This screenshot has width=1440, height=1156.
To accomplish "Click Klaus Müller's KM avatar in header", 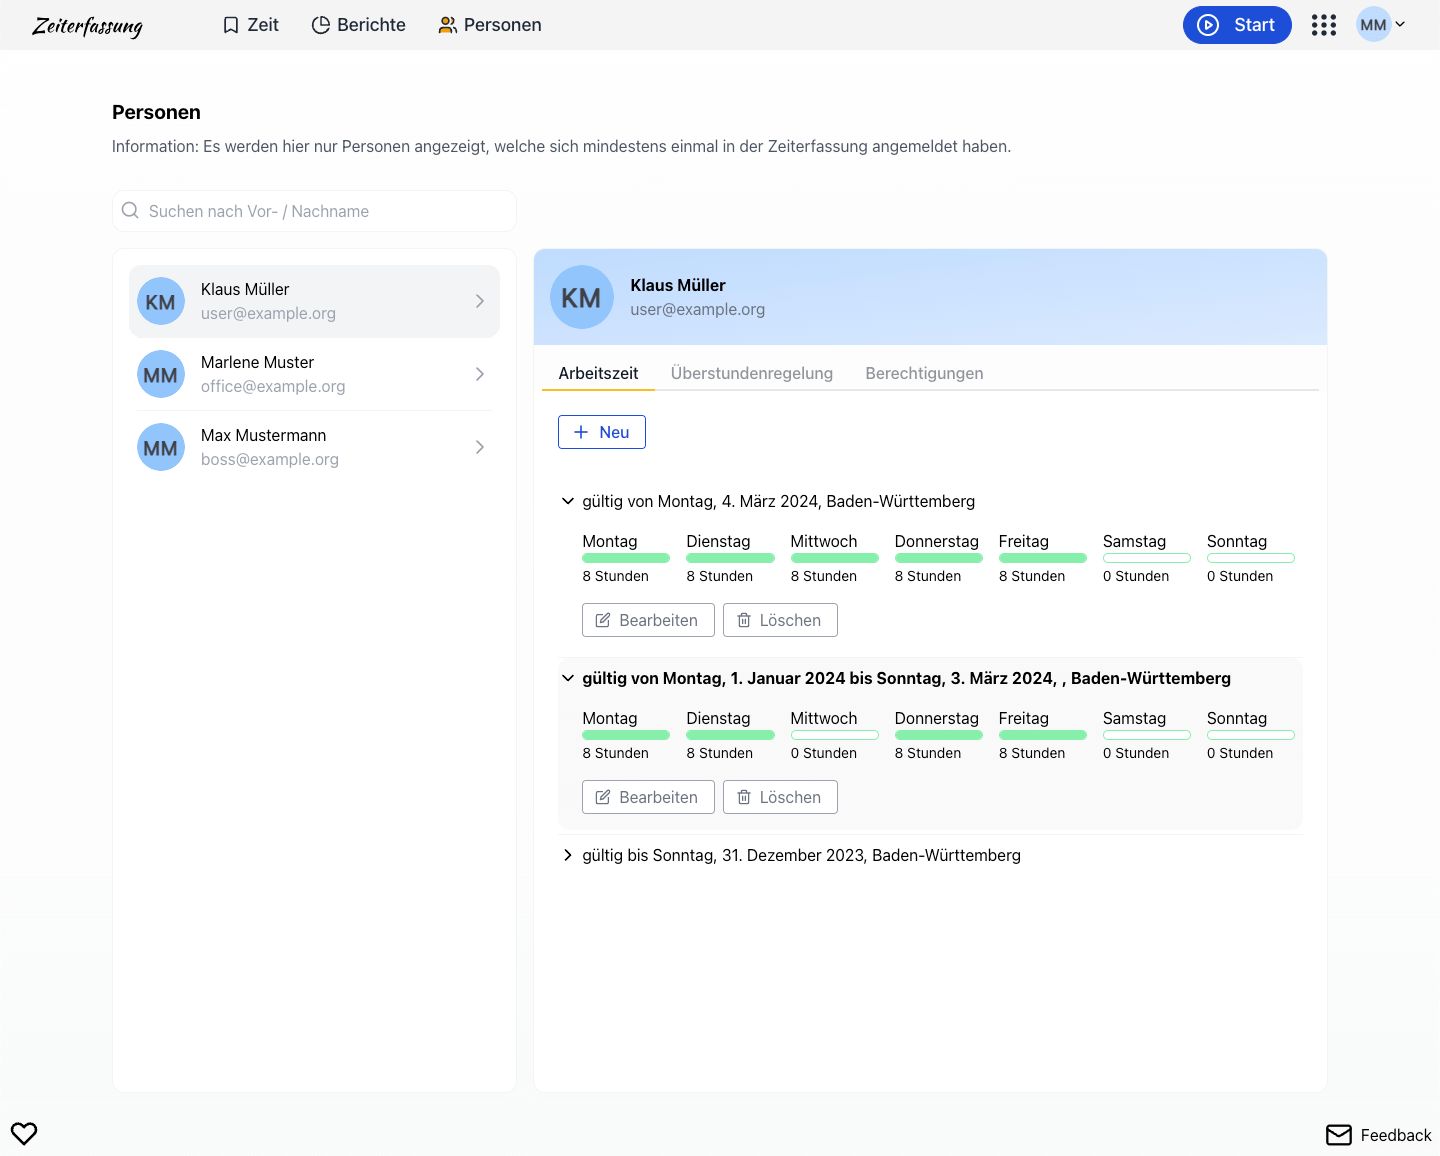I will (x=582, y=298).
